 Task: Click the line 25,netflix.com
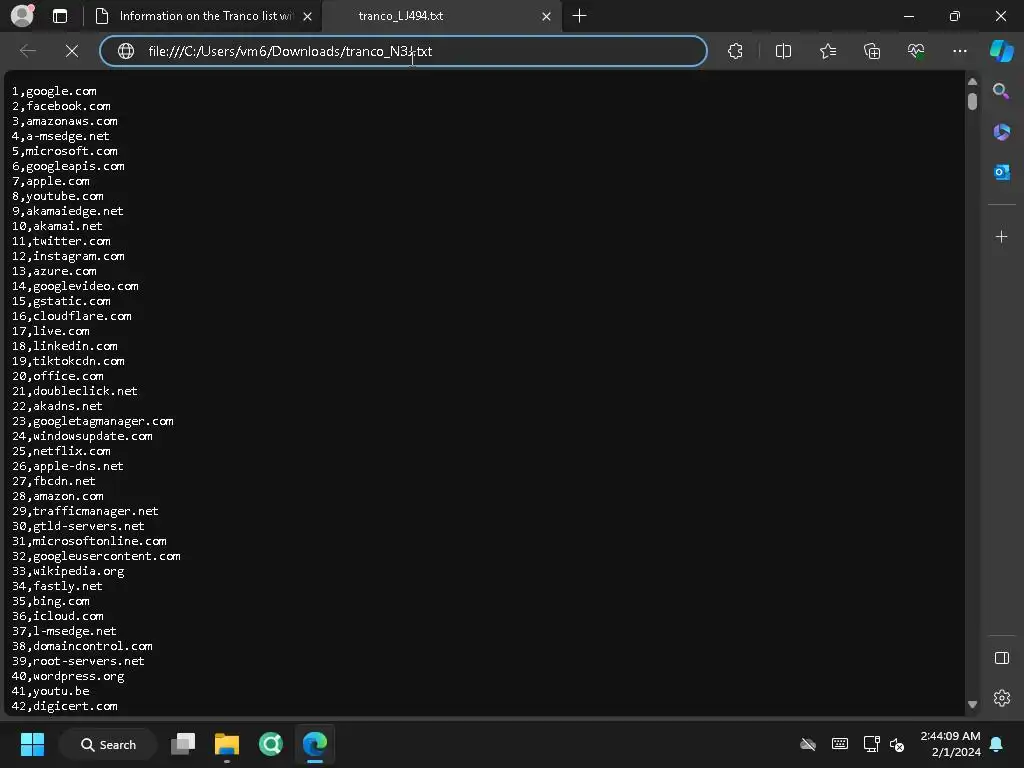[x=61, y=451]
